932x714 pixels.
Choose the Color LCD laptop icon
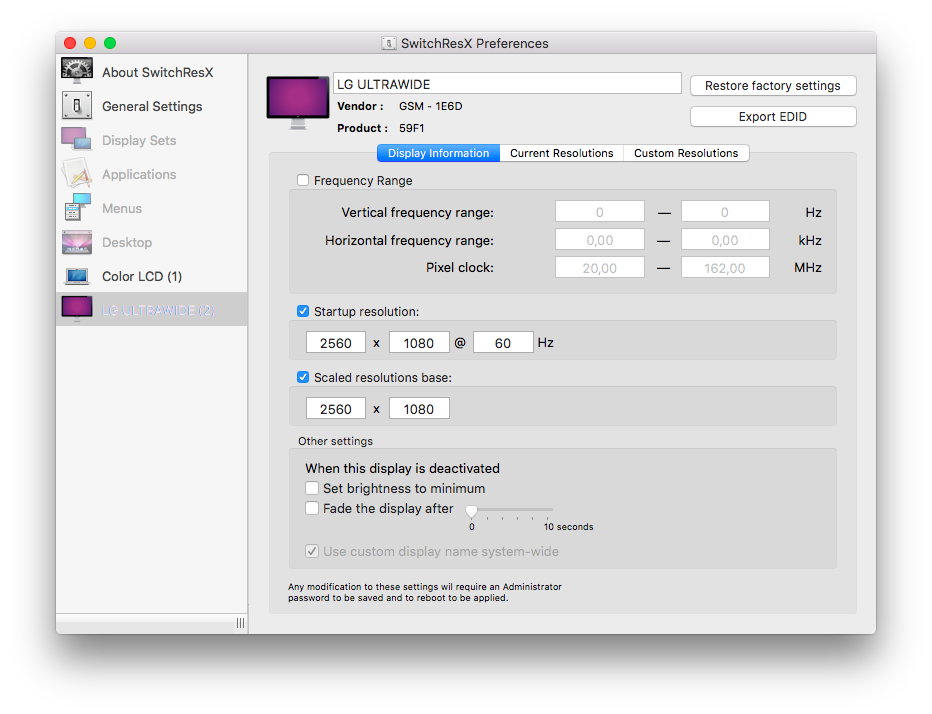[x=77, y=276]
